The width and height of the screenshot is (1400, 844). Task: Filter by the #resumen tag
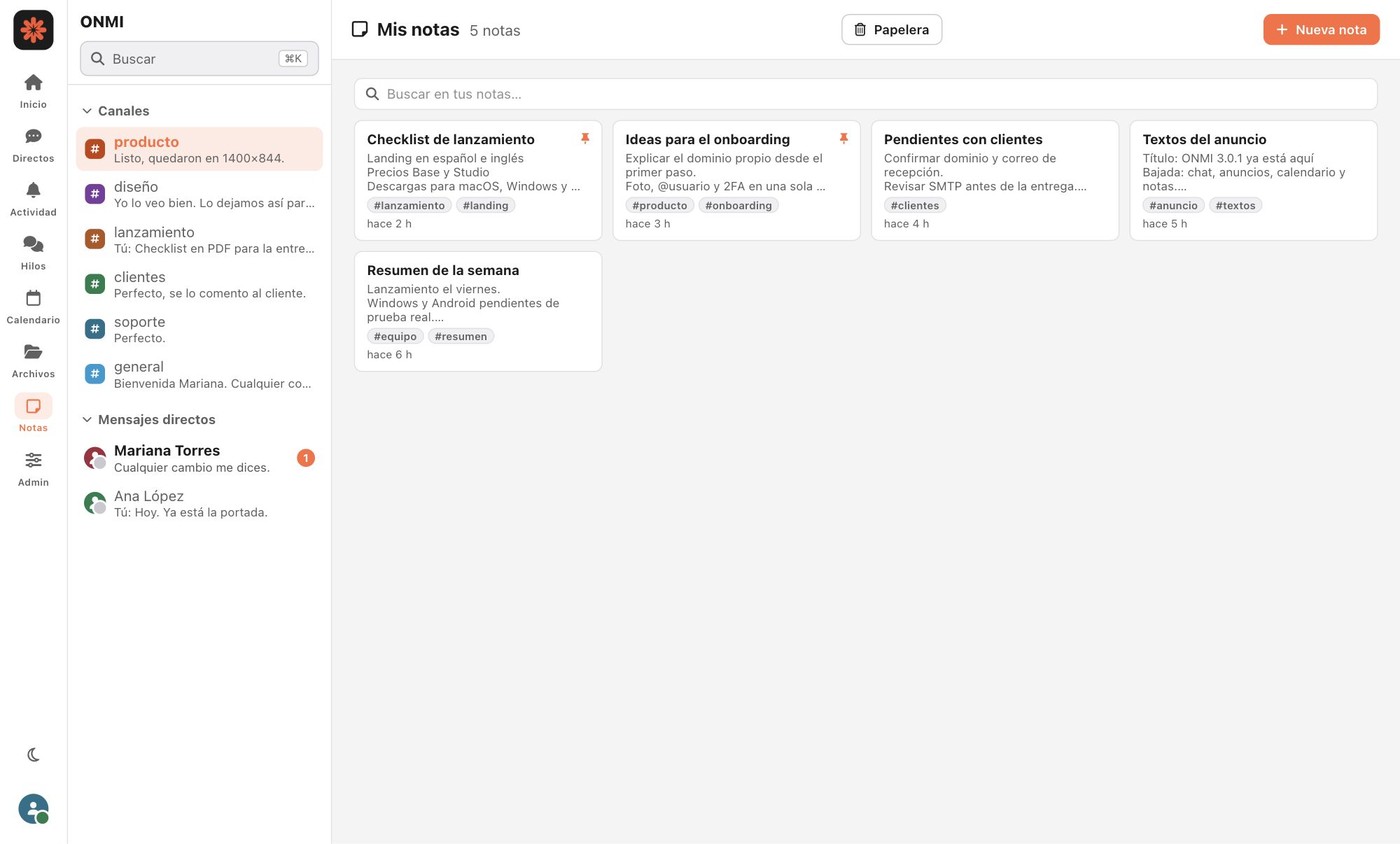point(461,336)
